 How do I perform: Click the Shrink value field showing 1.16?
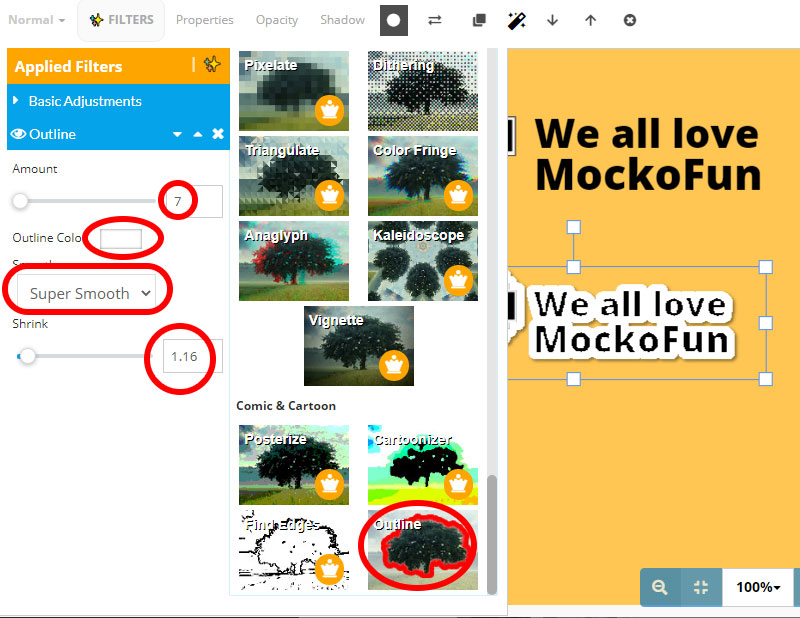coord(192,356)
